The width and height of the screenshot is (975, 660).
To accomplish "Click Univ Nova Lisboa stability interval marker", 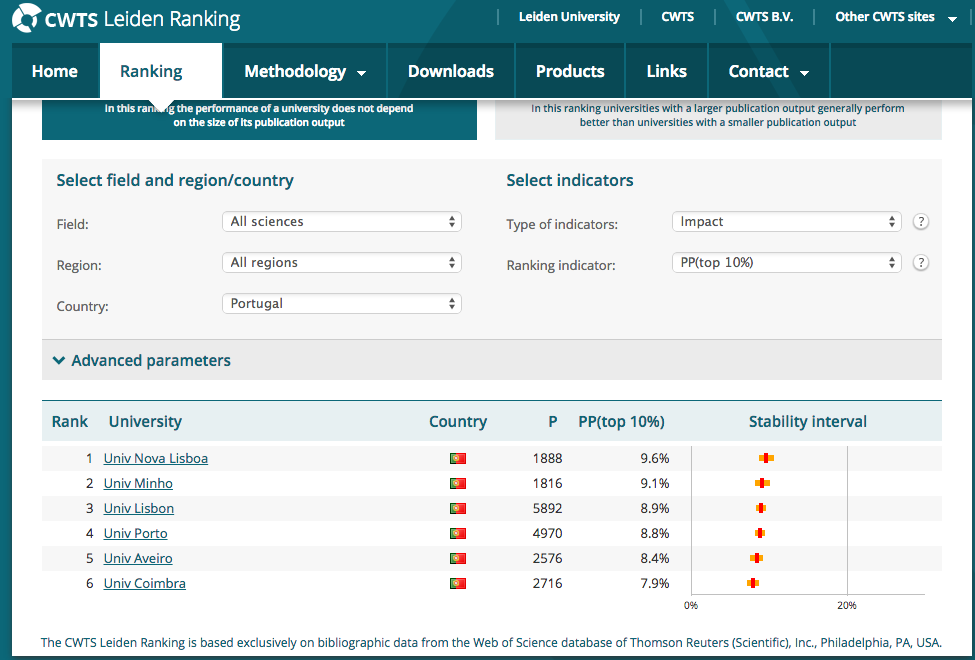I will coord(766,458).
